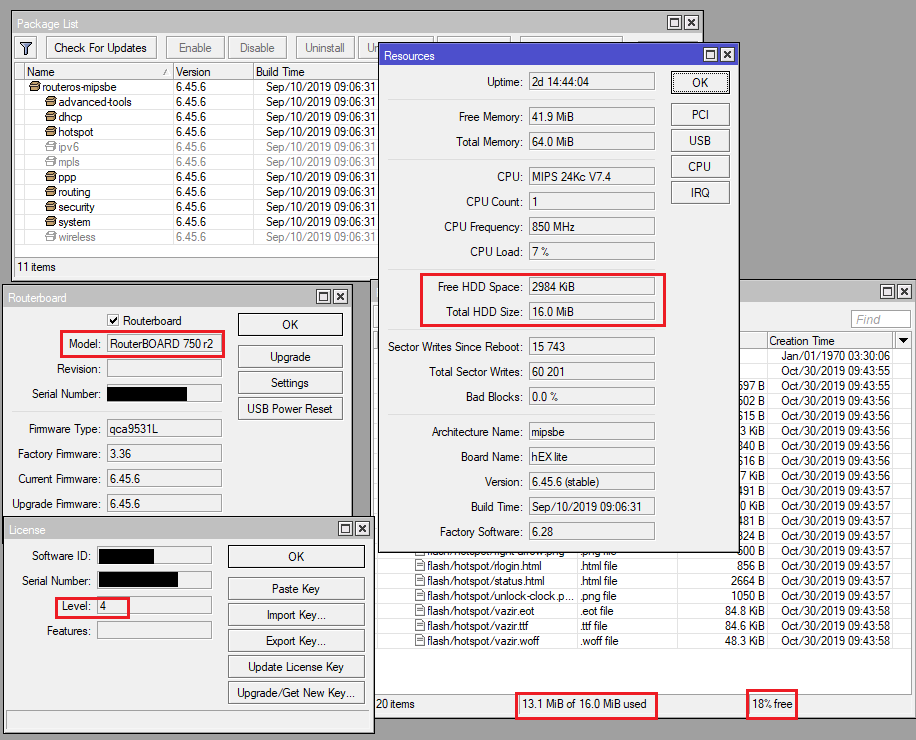Screen dimensions: 916x740
Task: Select the disabled wireless package icon
Action: coord(51,237)
